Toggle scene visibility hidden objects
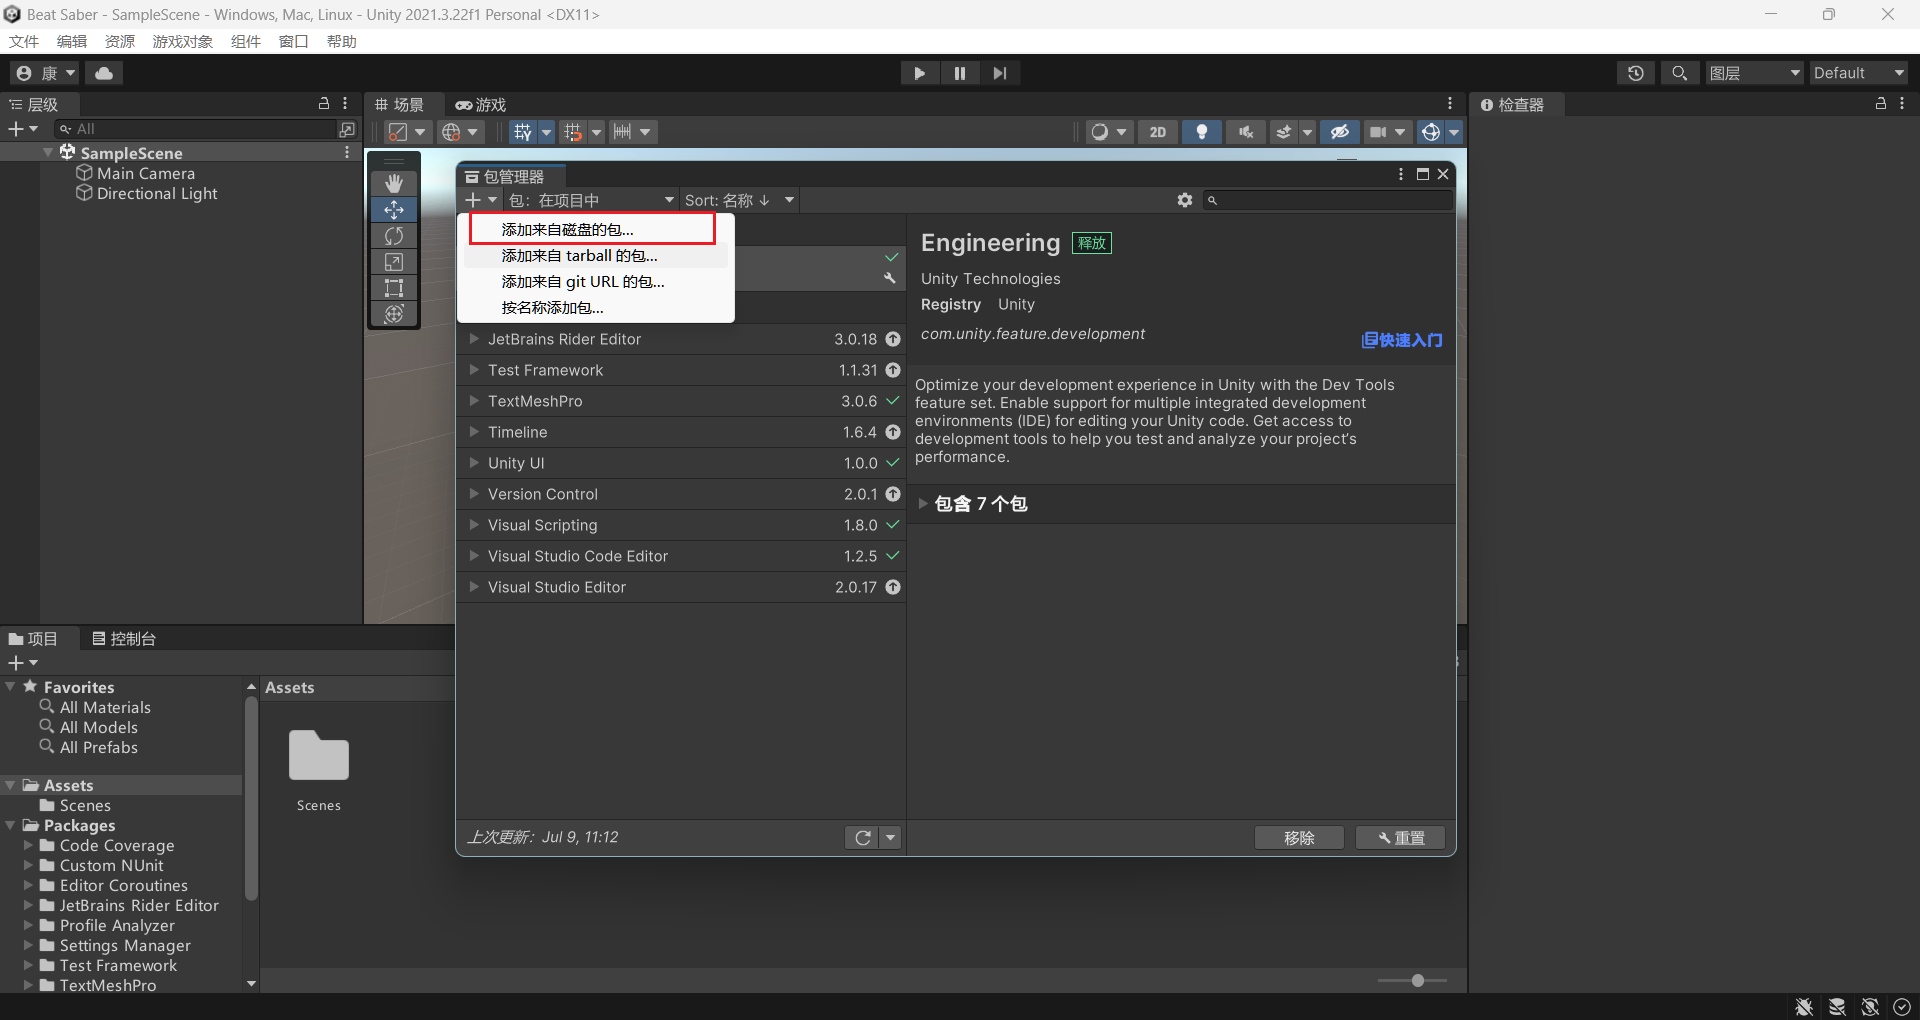This screenshot has height=1020, width=1920. point(1340,132)
